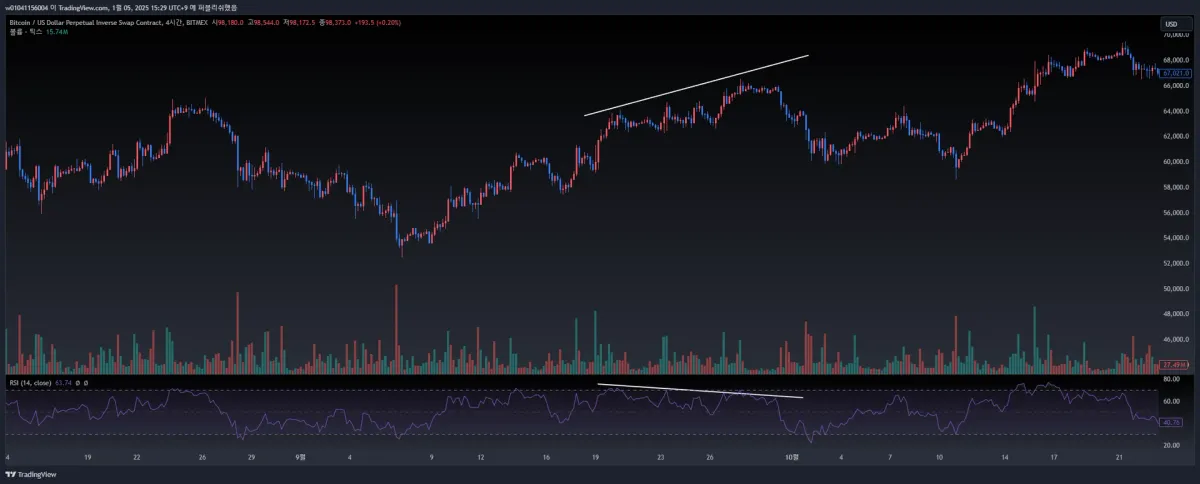
Task: Click the 70,000.0 price scale label
Action: pyautogui.click(x=1176, y=35)
